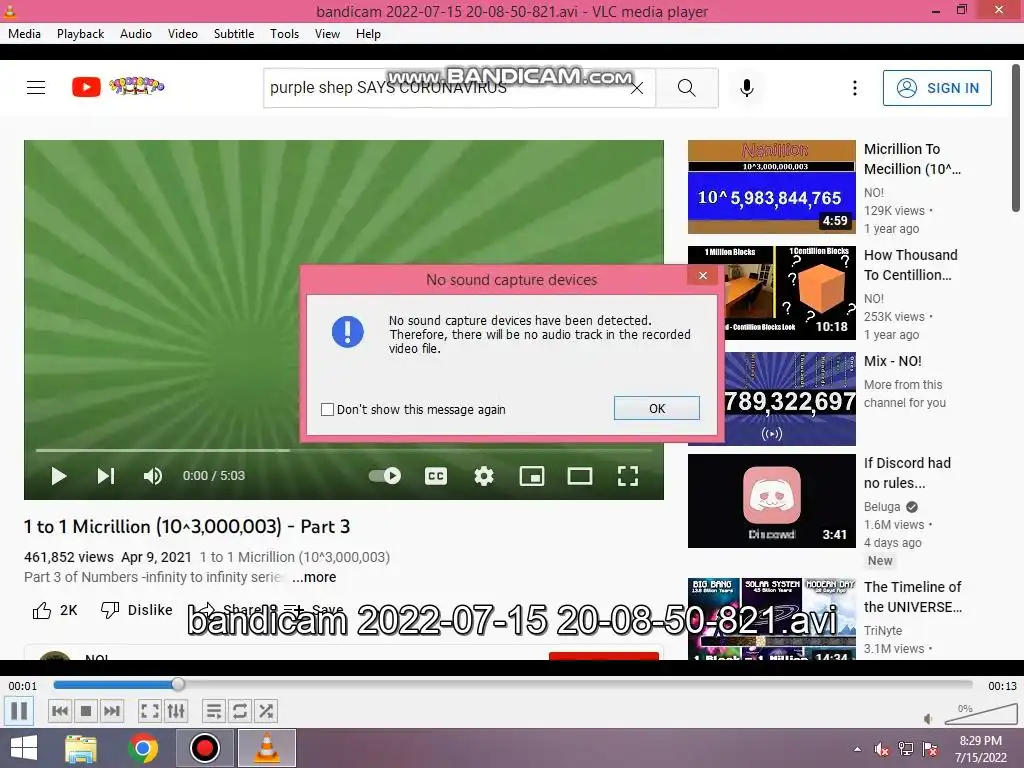Click the magnifier search button
Viewport: 1024px width, 768px height.
pyautogui.click(x=686, y=88)
